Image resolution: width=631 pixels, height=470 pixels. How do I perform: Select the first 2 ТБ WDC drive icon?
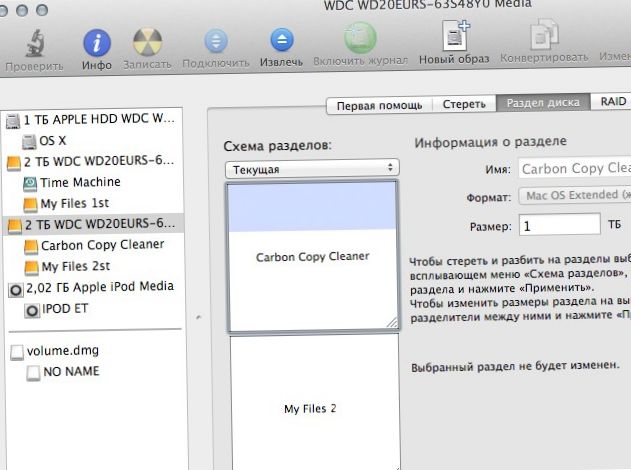point(14,163)
